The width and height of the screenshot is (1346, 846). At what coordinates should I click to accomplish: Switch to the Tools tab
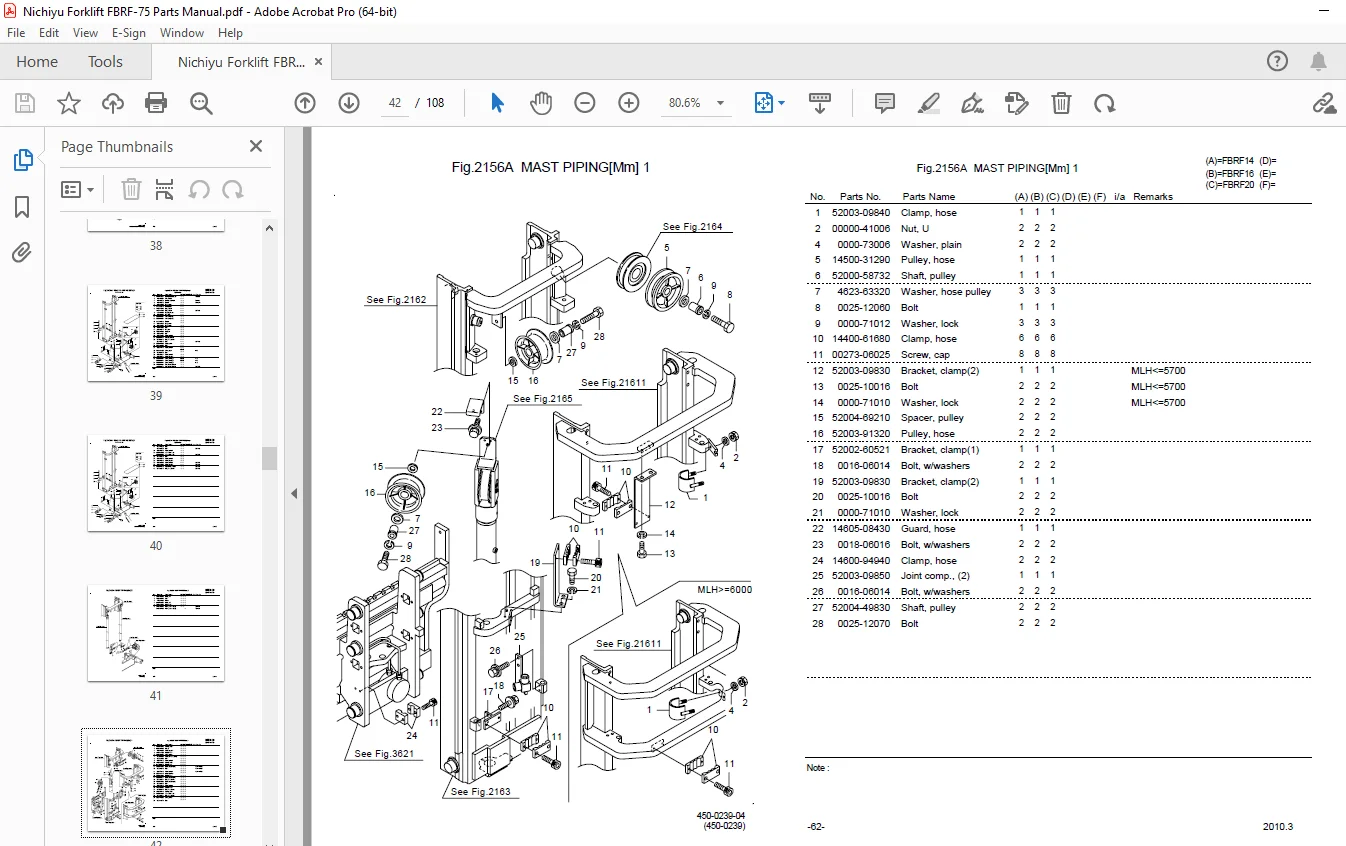(x=106, y=62)
